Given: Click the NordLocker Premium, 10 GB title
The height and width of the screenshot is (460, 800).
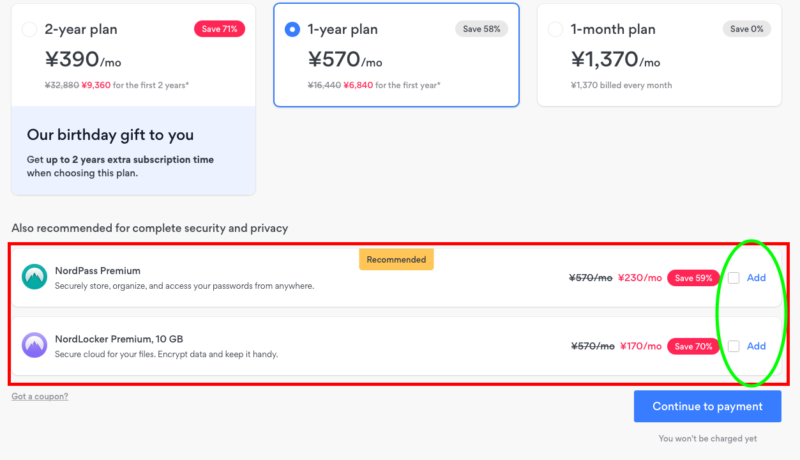Looking at the screenshot, I should (119, 339).
